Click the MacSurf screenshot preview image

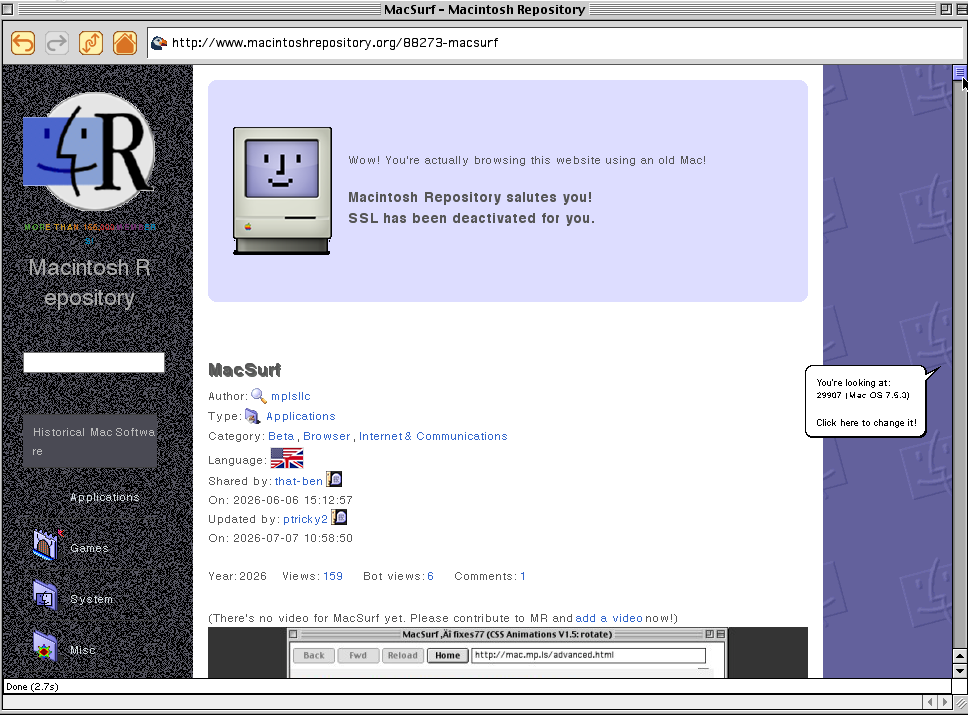pos(507,653)
